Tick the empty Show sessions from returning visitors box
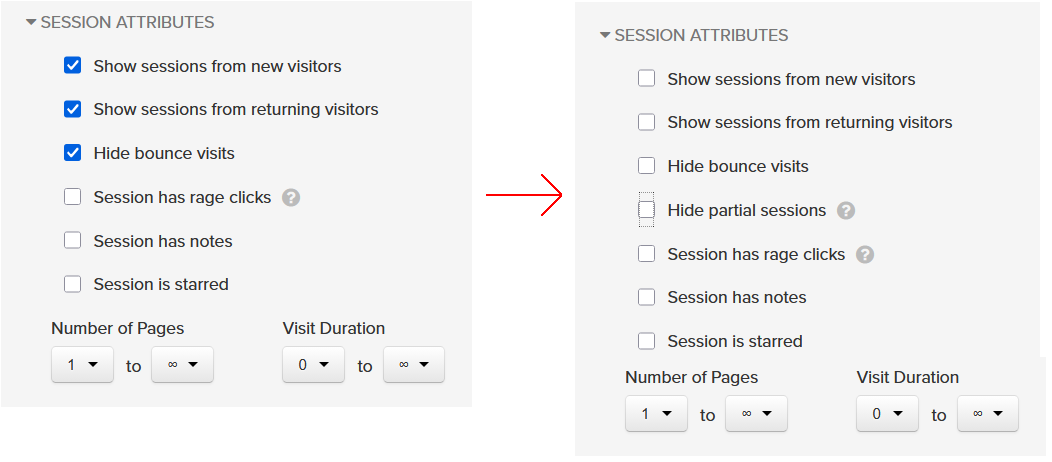Viewport: 1052px width, 462px height. (x=647, y=122)
